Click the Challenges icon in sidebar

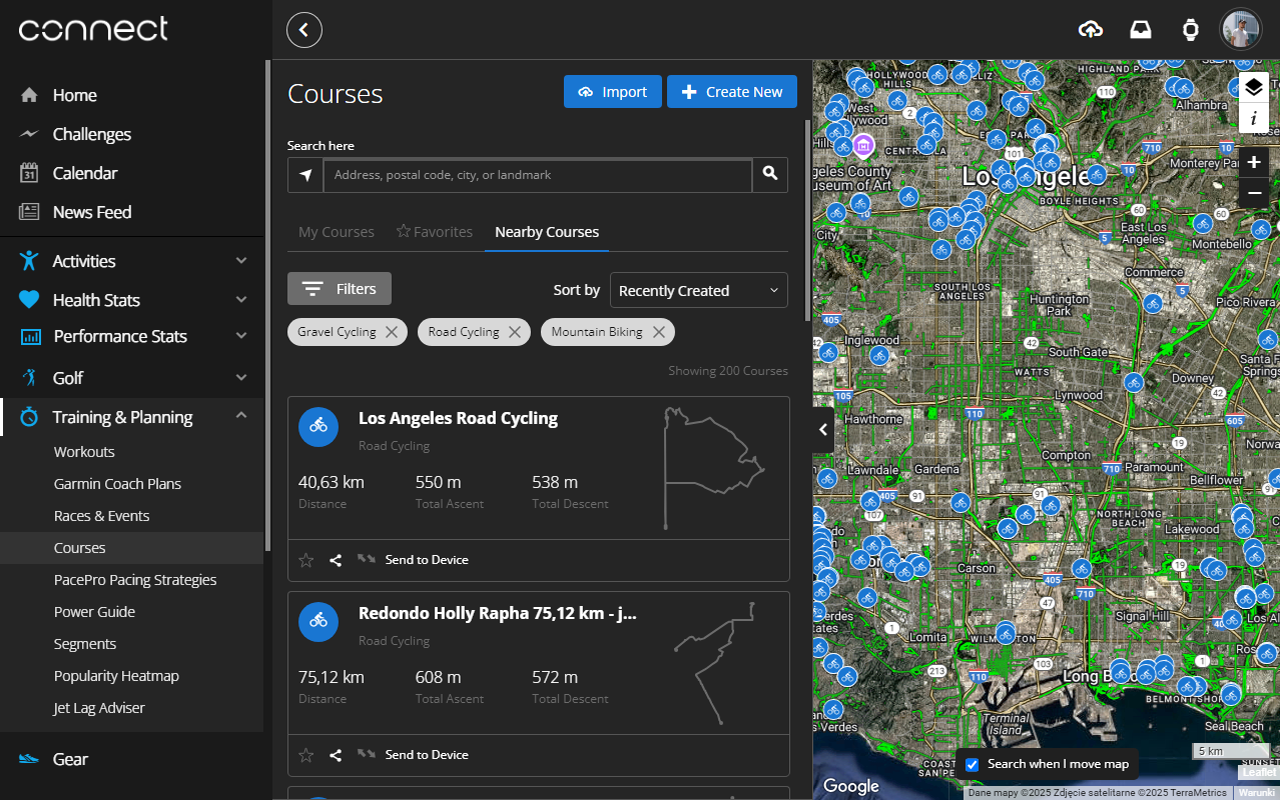(29, 134)
